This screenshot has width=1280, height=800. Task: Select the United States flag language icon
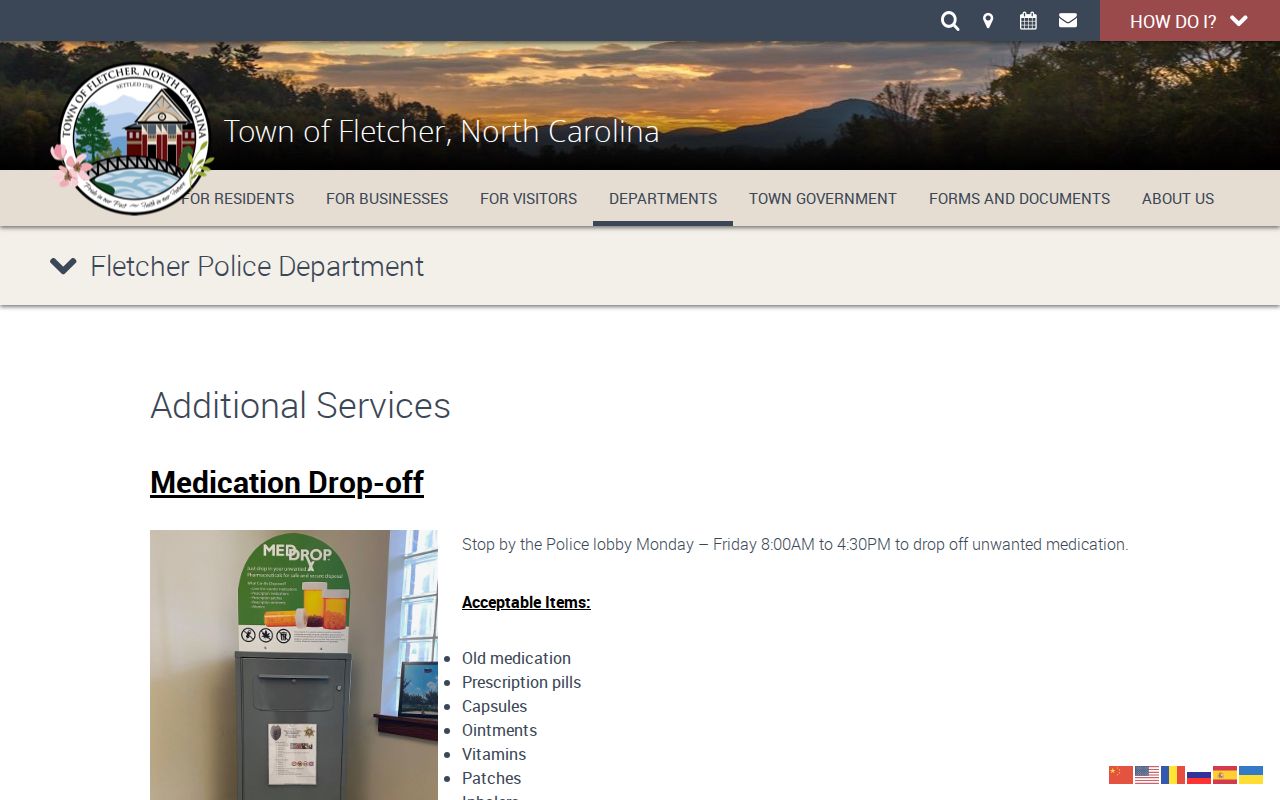pyautogui.click(x=1147, y=775)
